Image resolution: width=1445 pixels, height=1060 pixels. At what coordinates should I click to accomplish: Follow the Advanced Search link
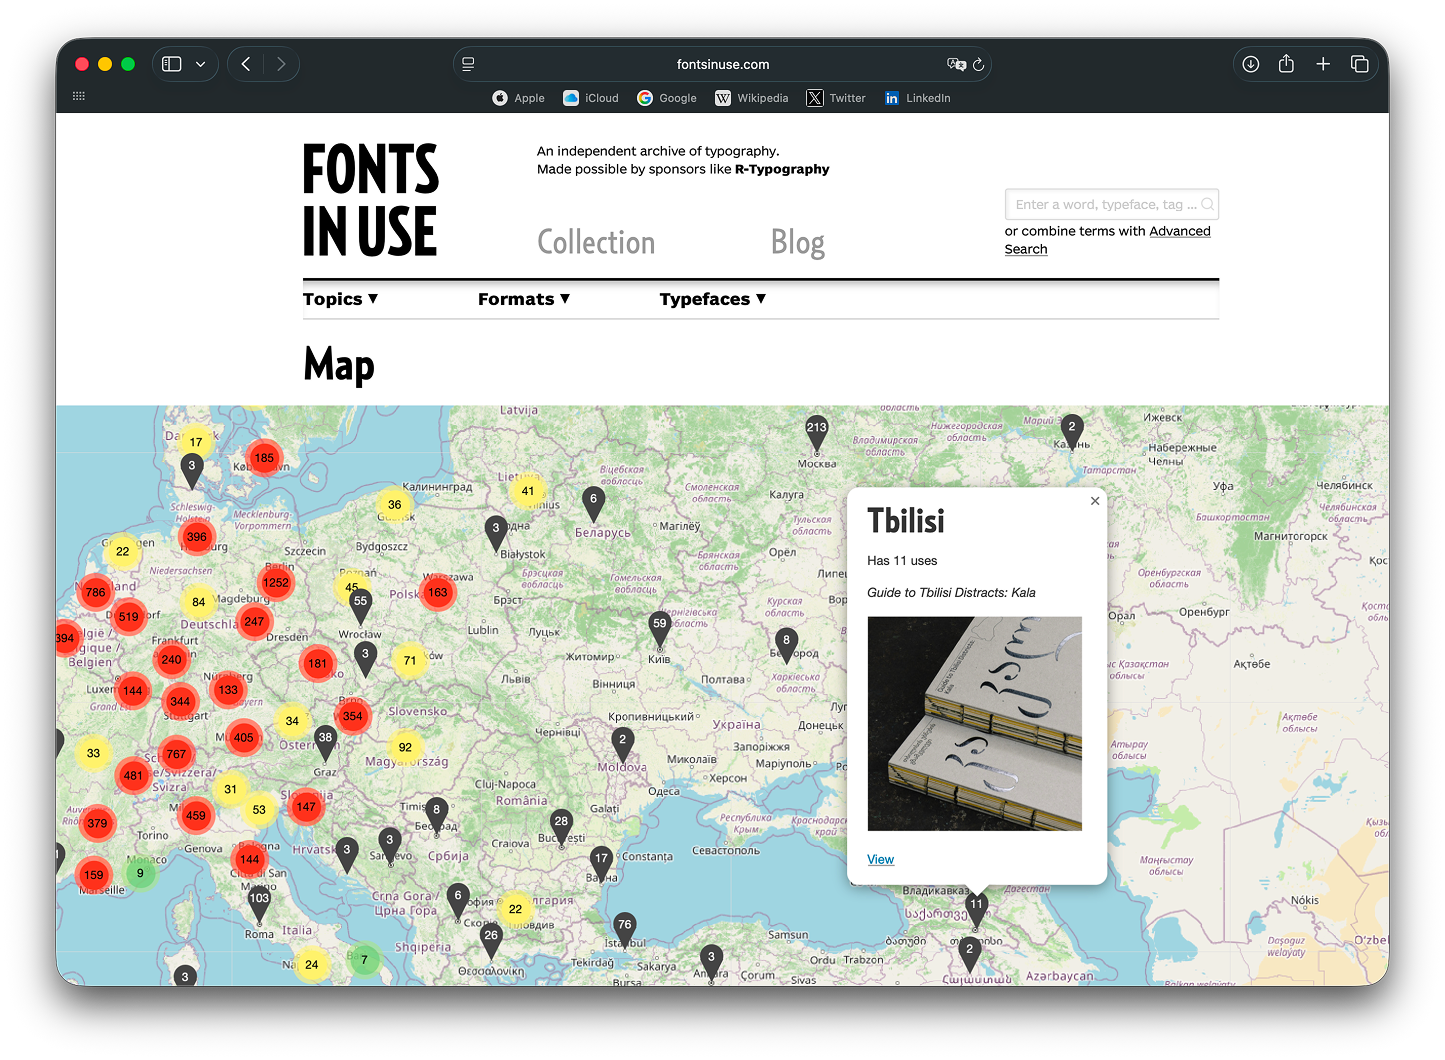[x=1108, y=240]
